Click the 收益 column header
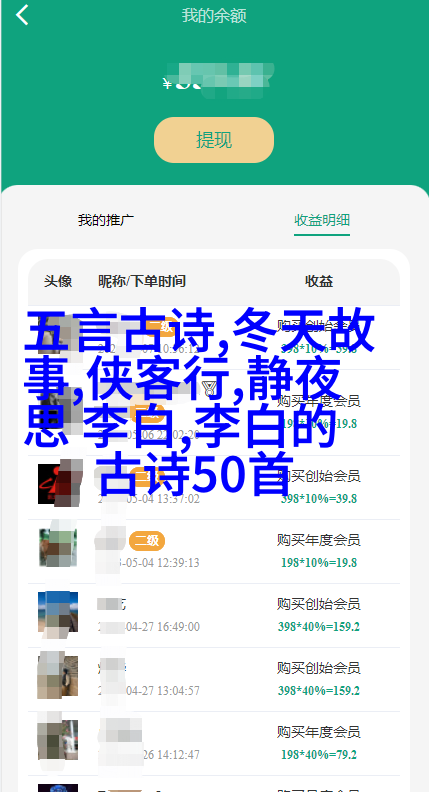429x792 pixels. point(319,281)
